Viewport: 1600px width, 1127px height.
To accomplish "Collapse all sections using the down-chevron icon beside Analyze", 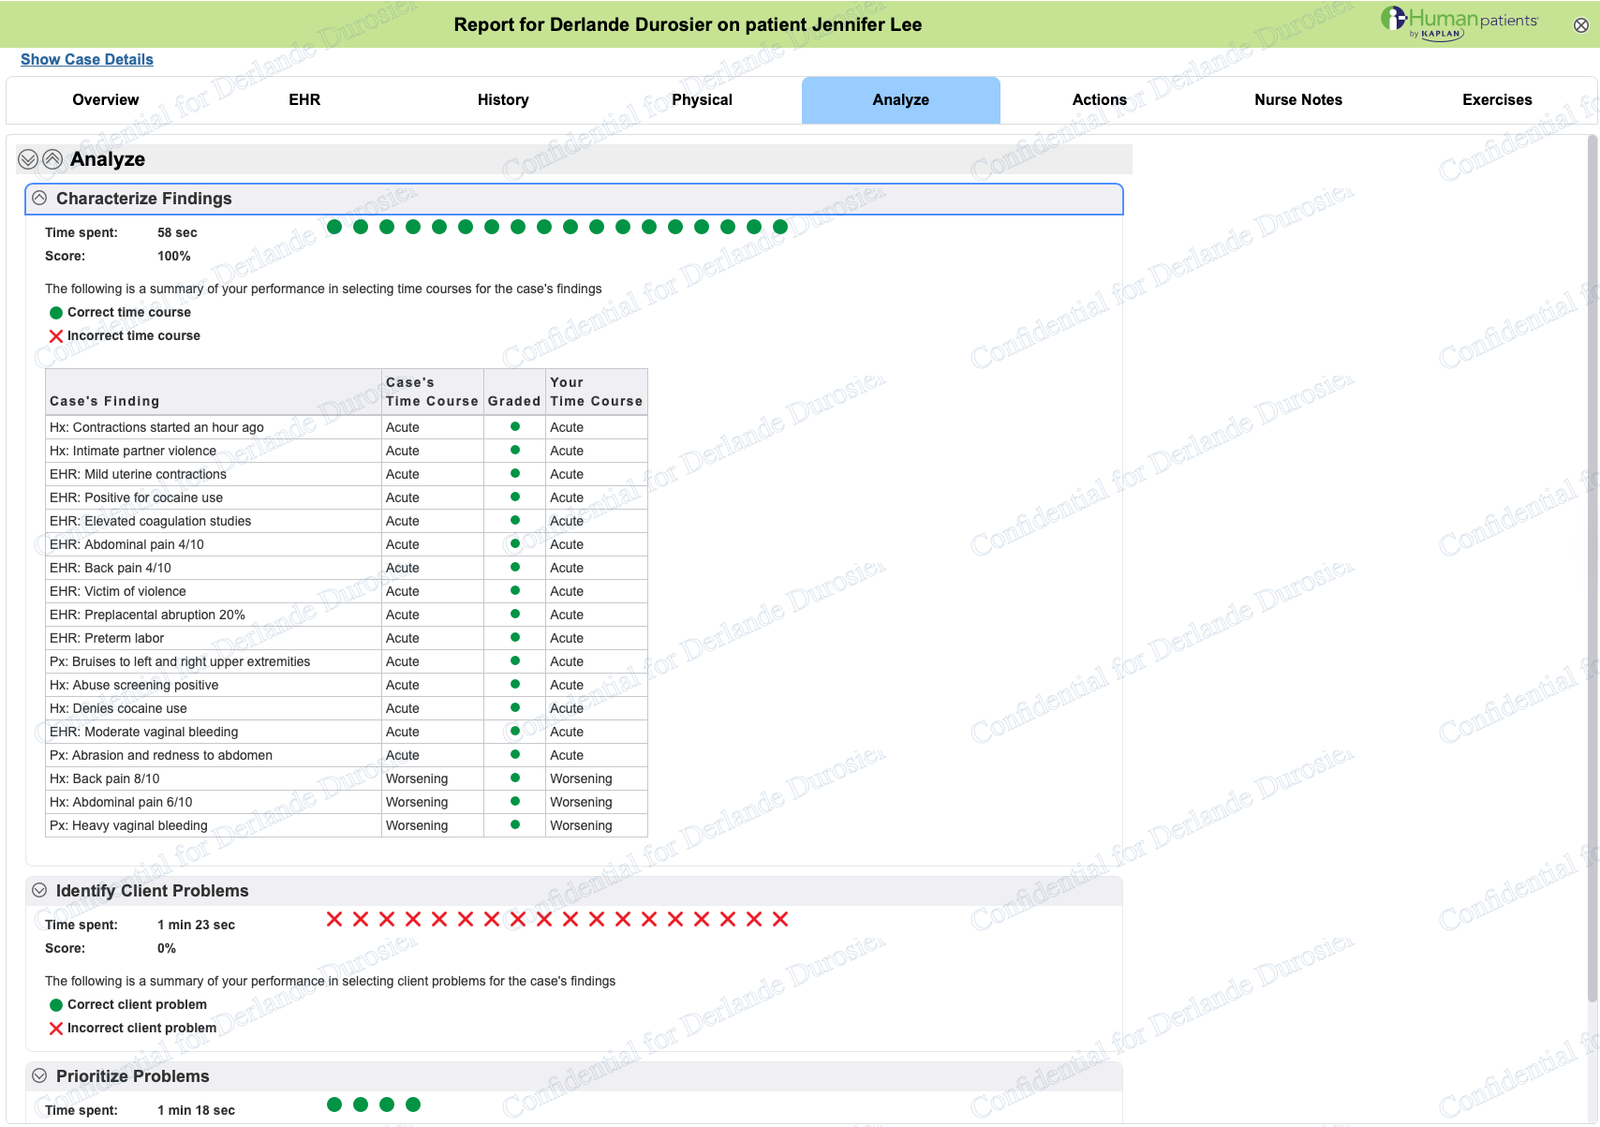I will click(x=28, y=159).
